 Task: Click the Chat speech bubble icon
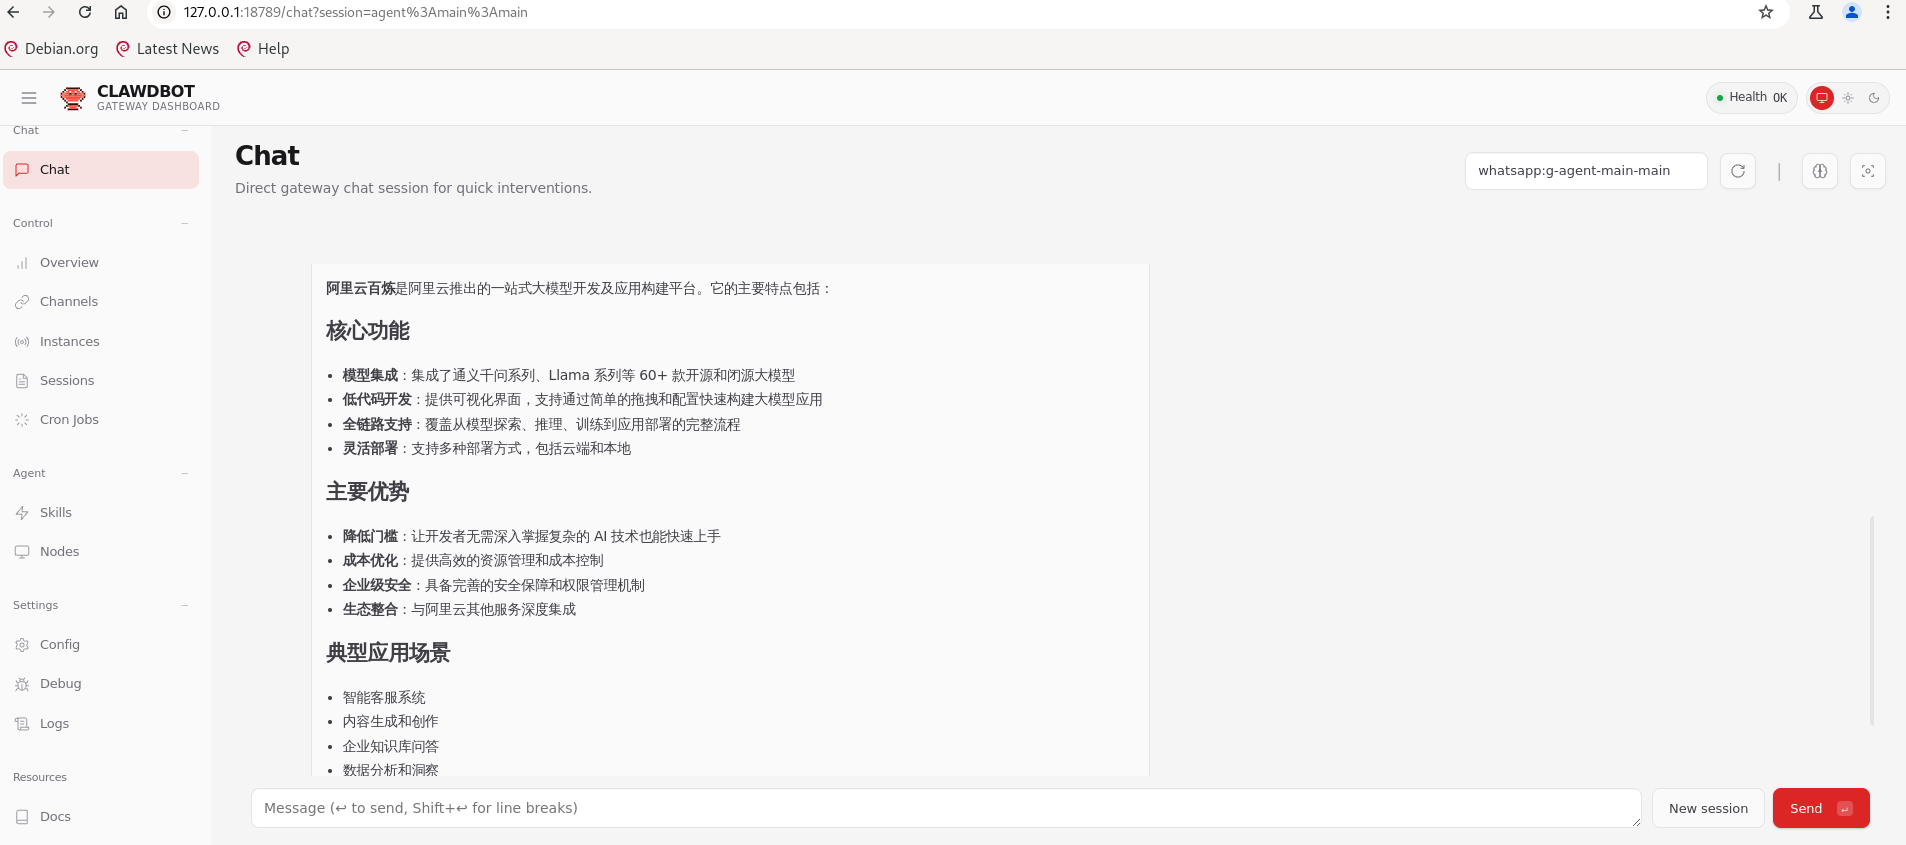(22, 170)
